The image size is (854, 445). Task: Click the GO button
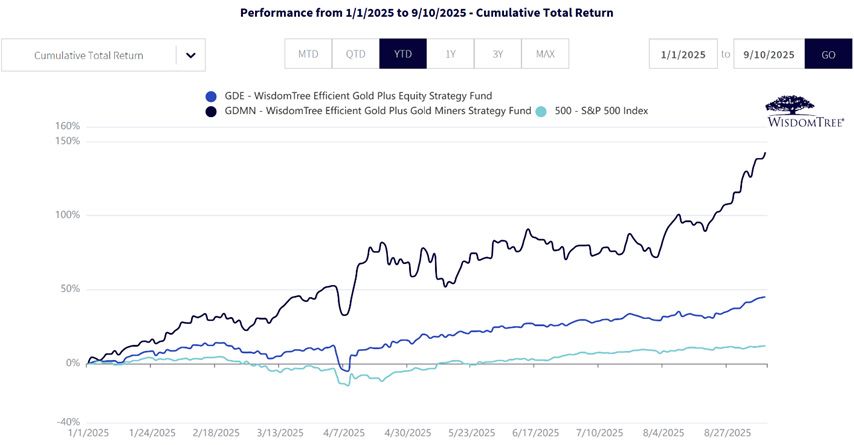pos(828,54)
